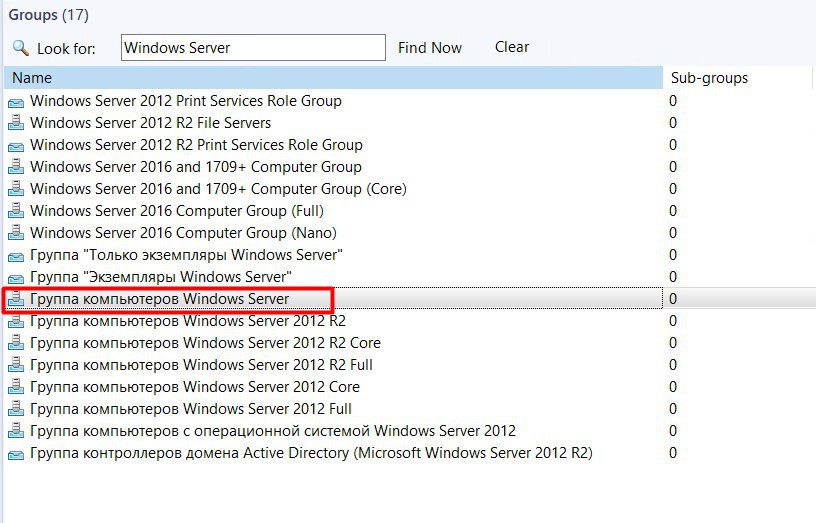Select Группа компьютеров Windows Server 2012 Full

pyautogui.click(x=191, y=409)
